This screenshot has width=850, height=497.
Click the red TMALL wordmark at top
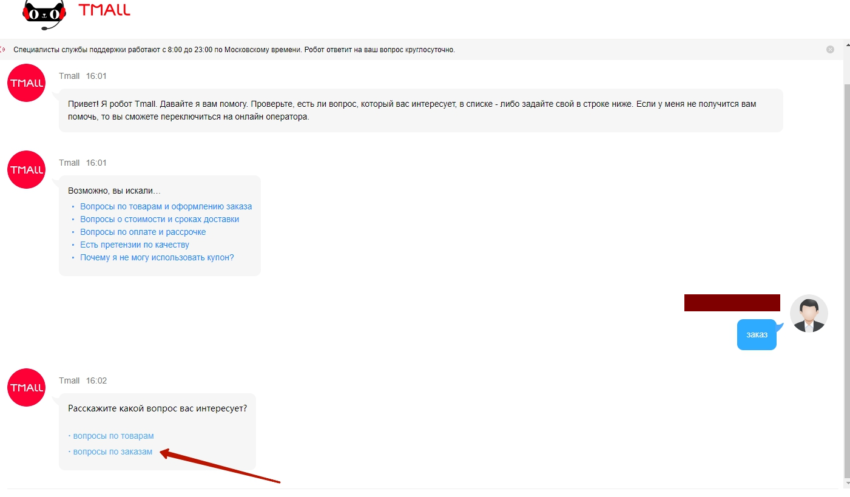(104, 10)
